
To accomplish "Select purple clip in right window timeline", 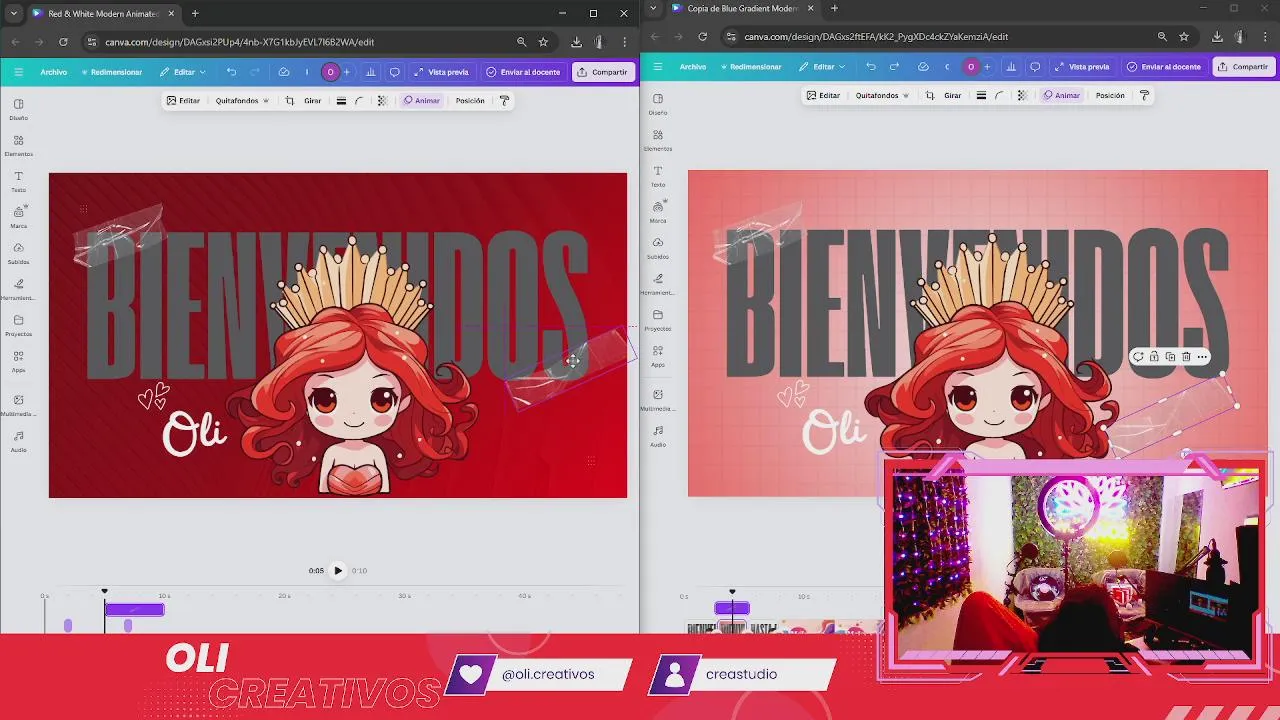I will coord(732,609).
